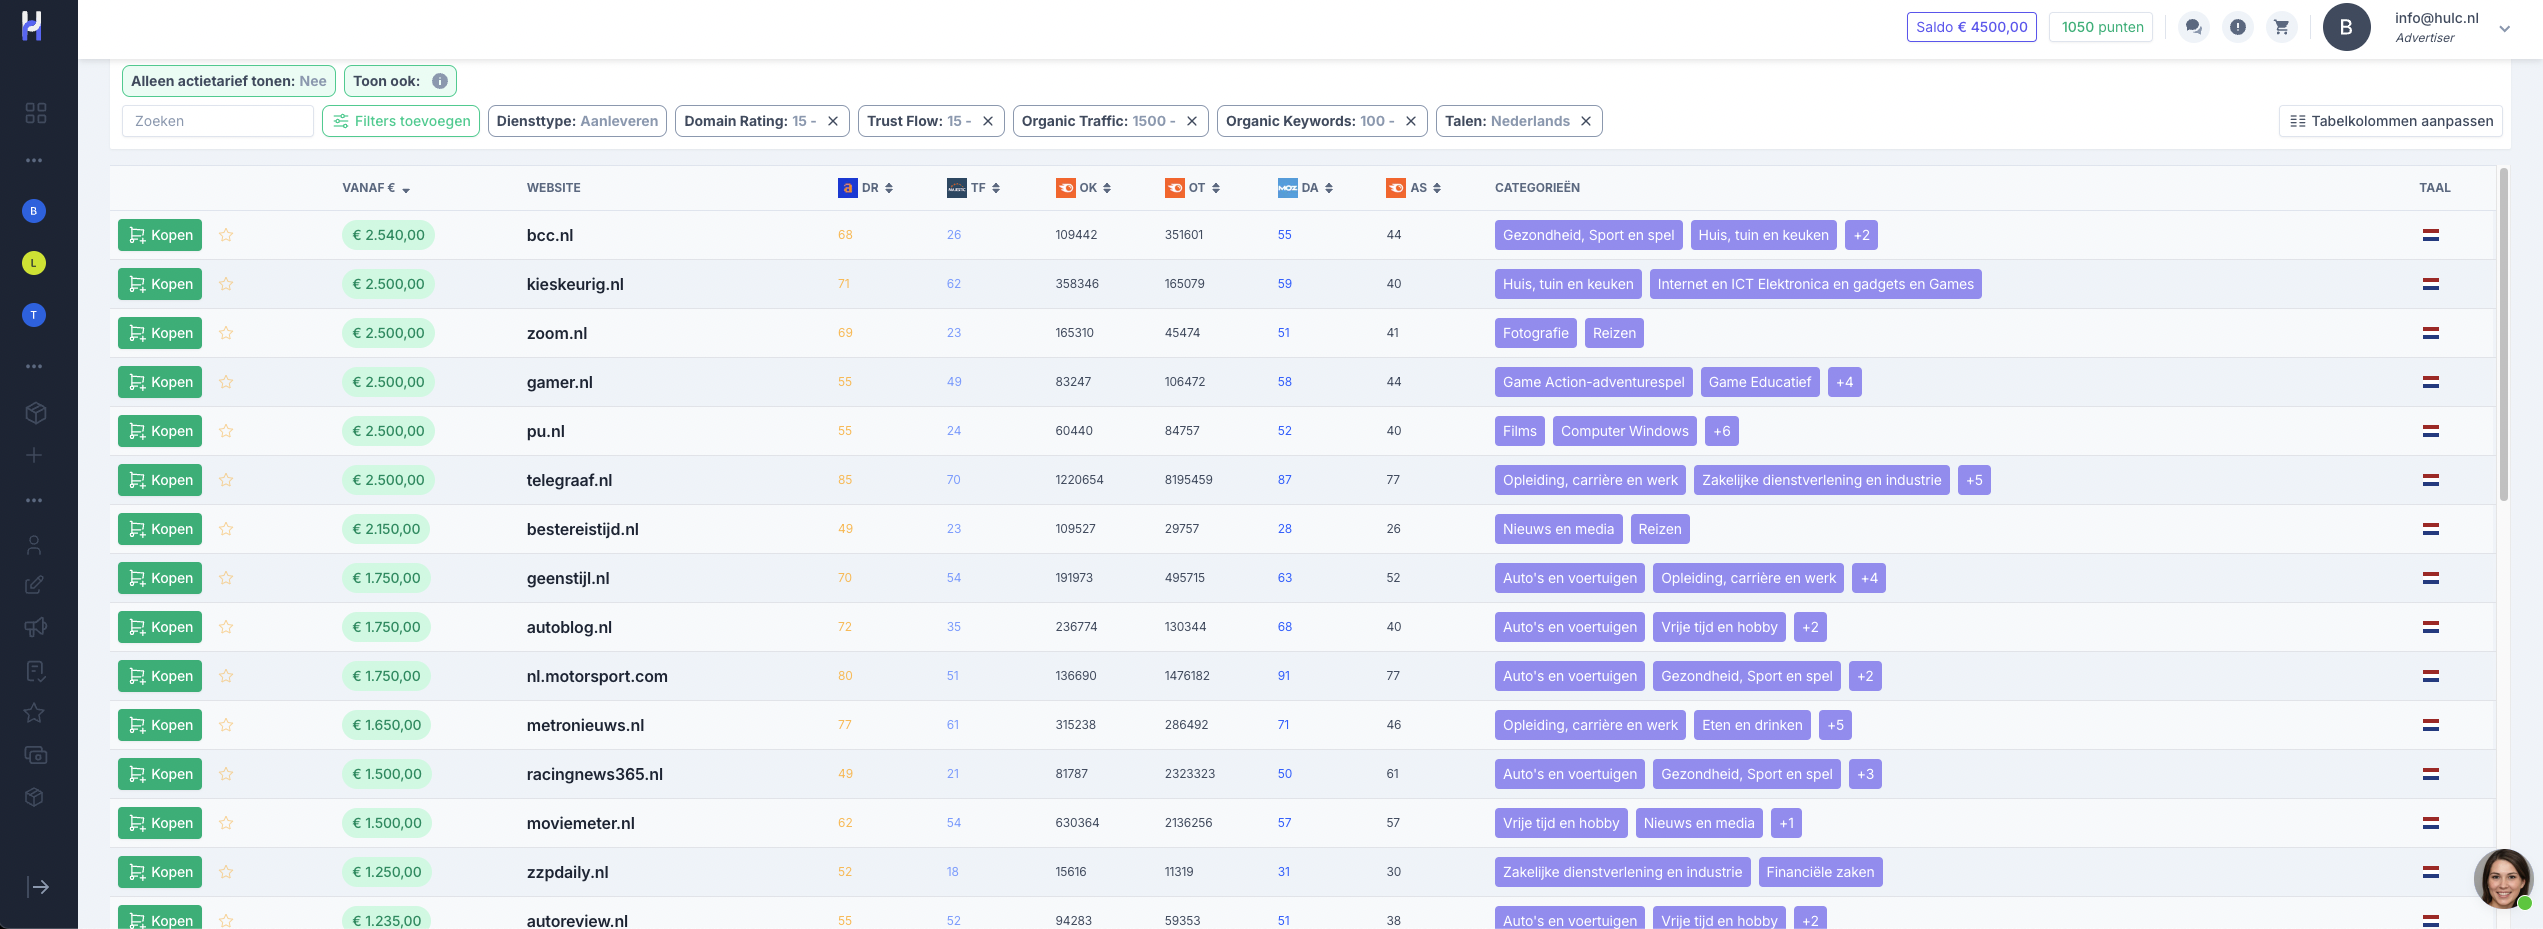Click 1050 punten button
Screen dimensions: 2543x929
pyautogui.click(x=2102, y=27)
